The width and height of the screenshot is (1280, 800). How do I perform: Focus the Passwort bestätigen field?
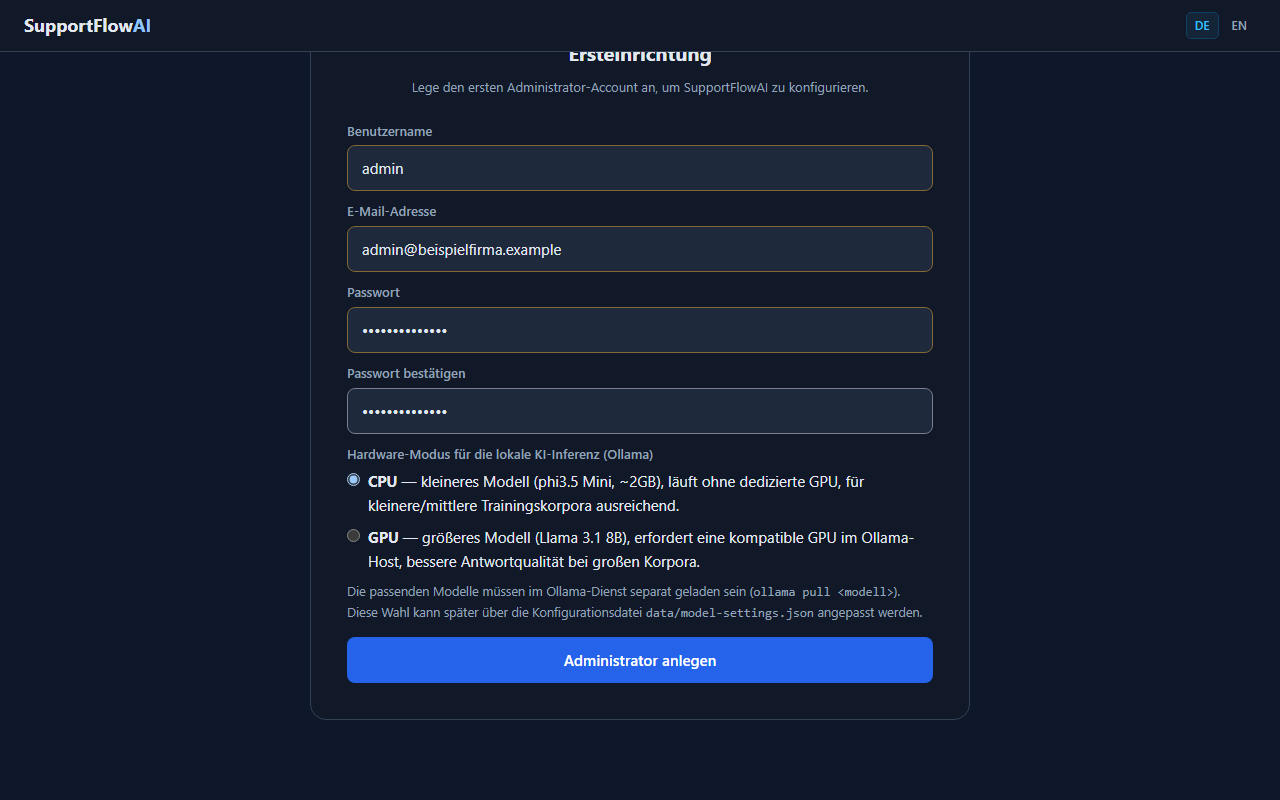coord(640,411)
